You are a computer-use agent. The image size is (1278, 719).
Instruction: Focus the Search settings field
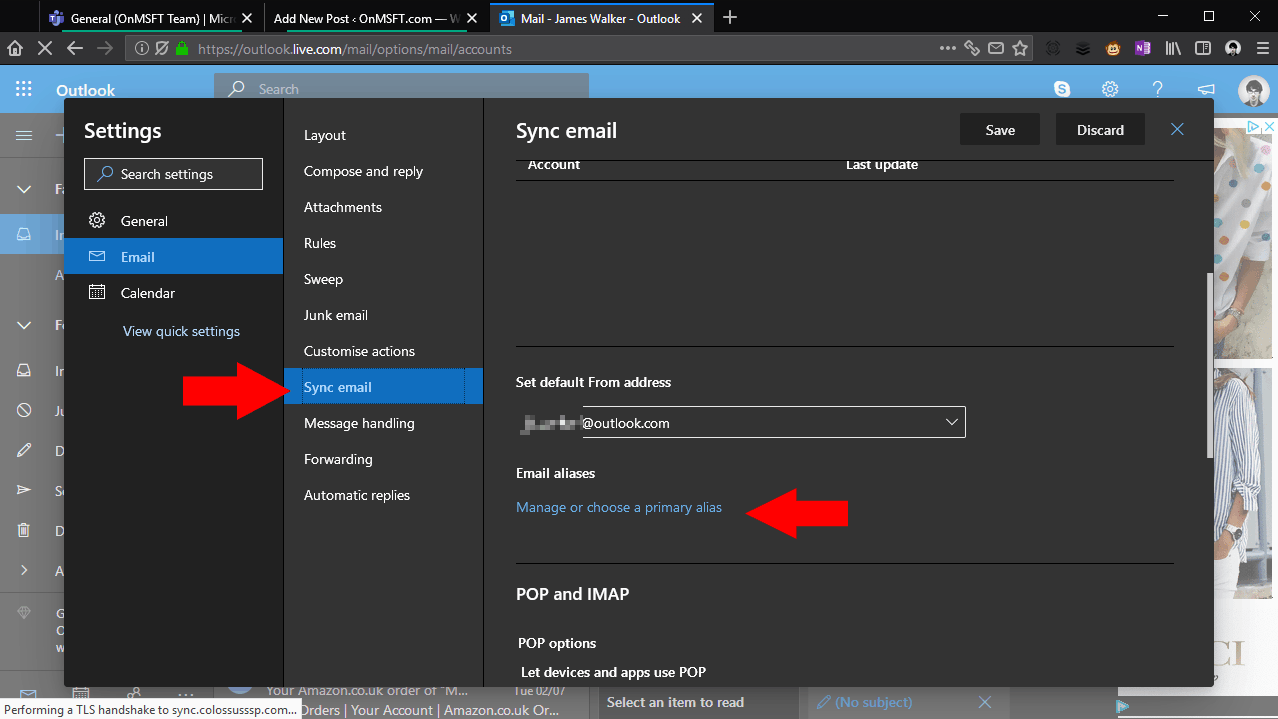pos(173,174)
